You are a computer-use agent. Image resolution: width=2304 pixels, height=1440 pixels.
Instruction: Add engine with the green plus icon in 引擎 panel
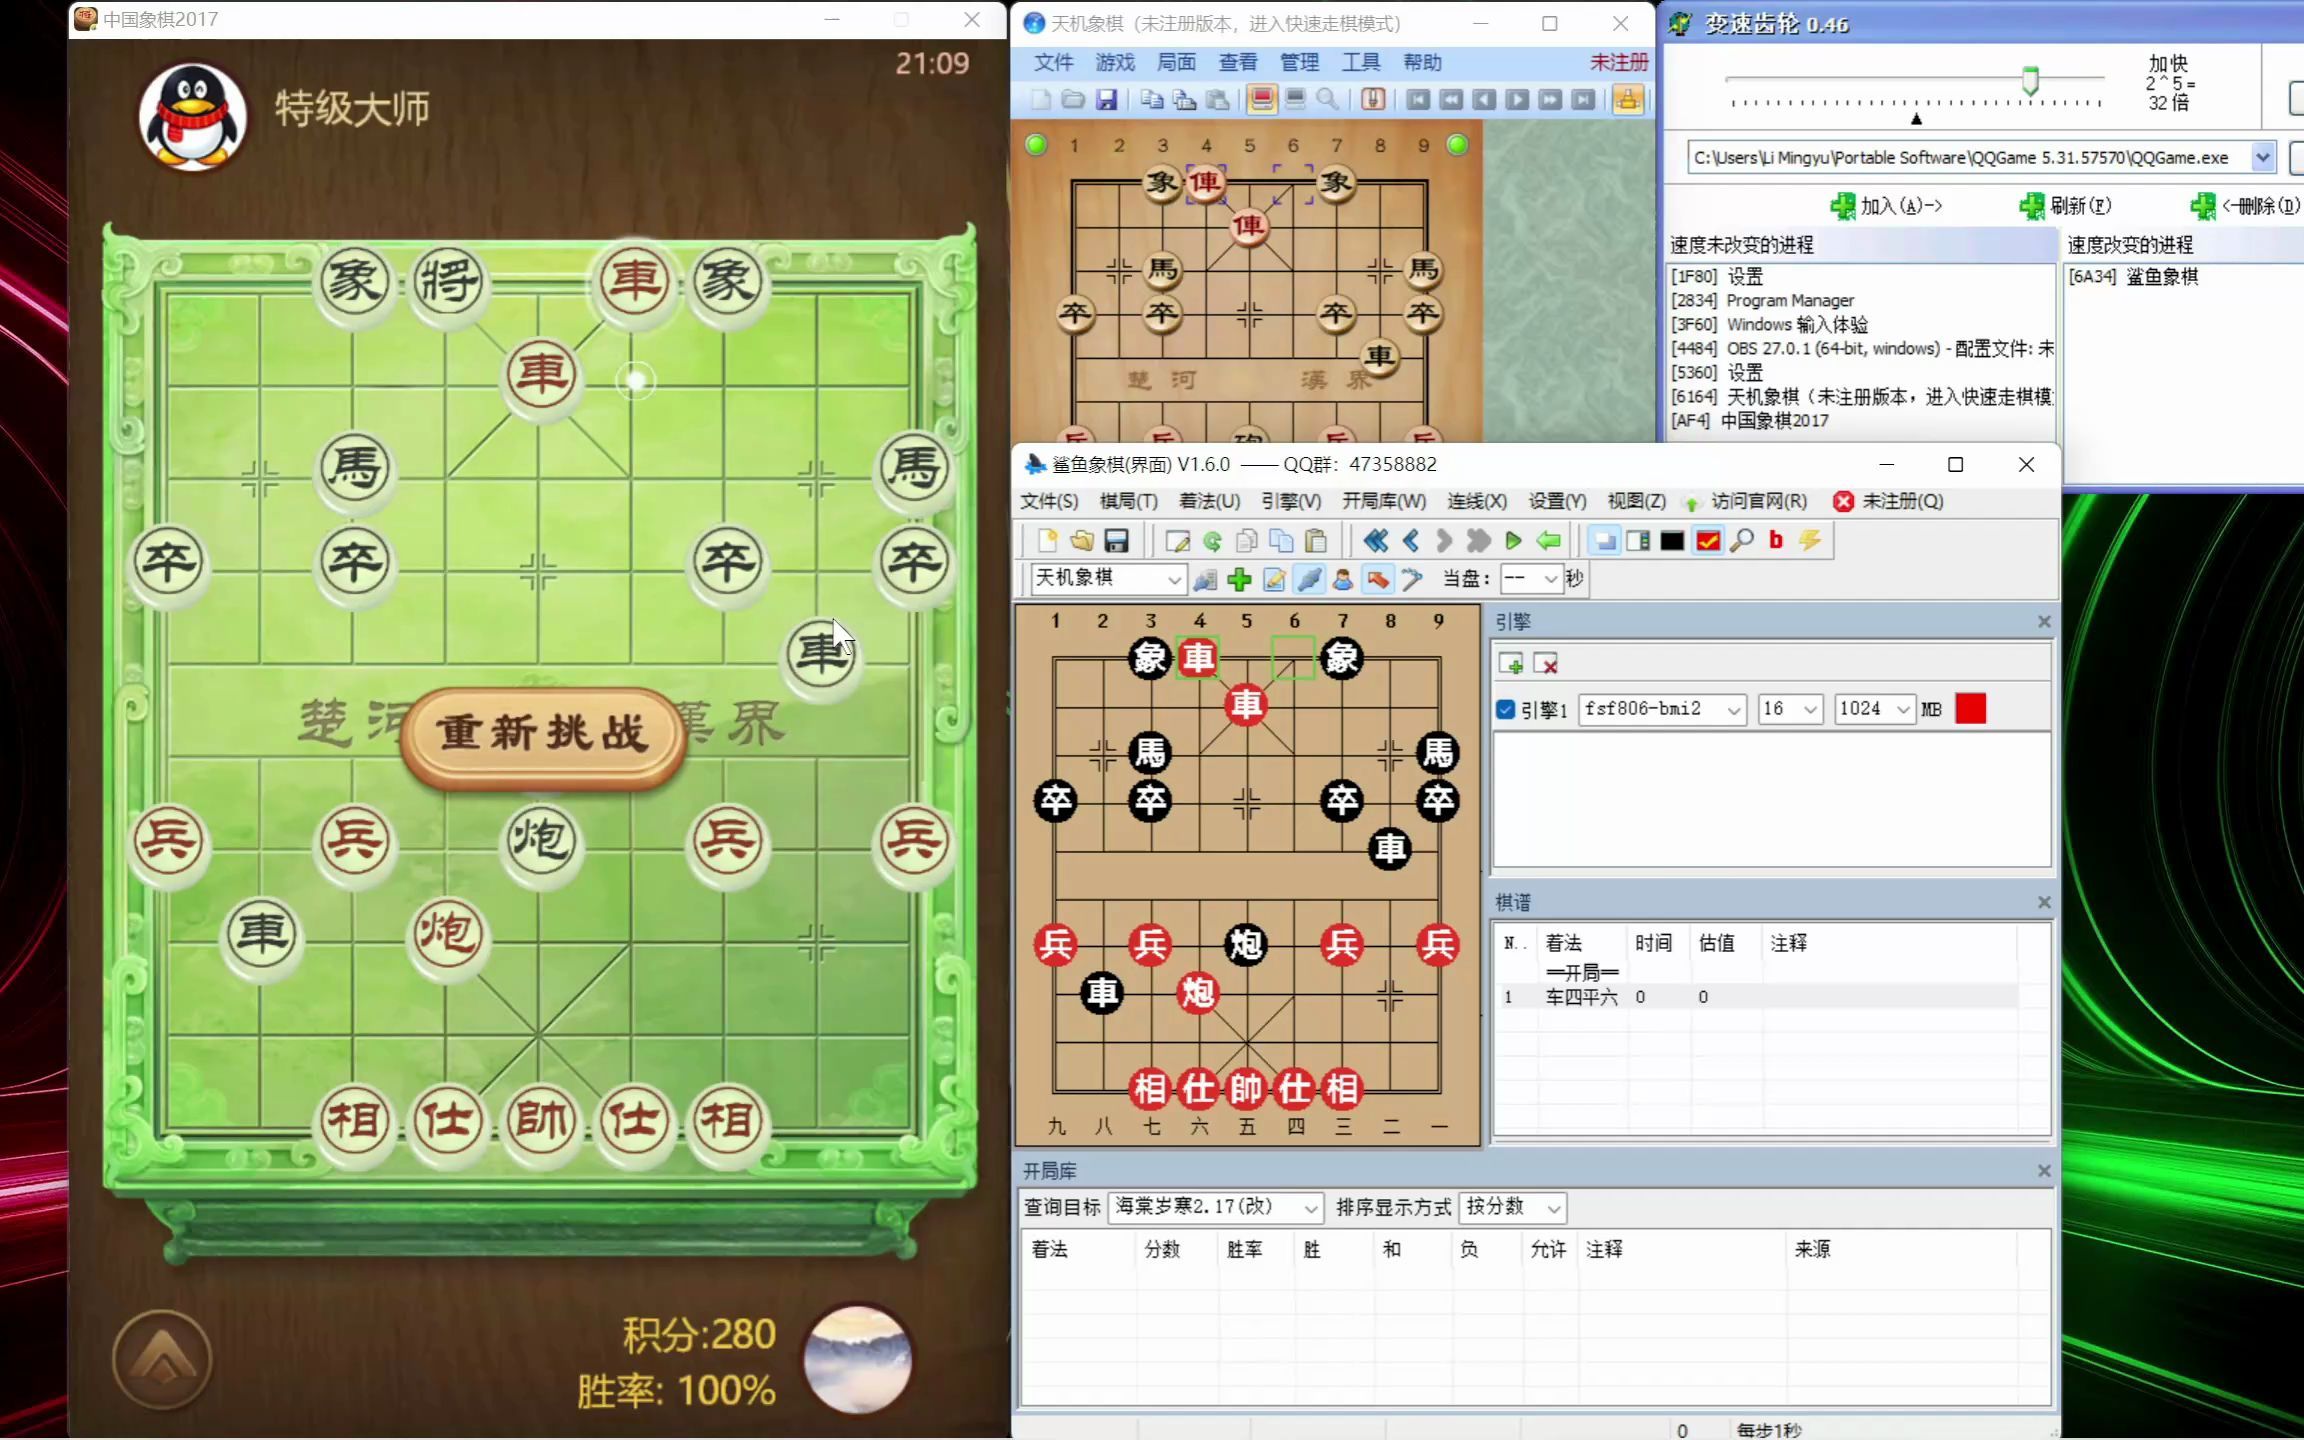coord(1511,663)
